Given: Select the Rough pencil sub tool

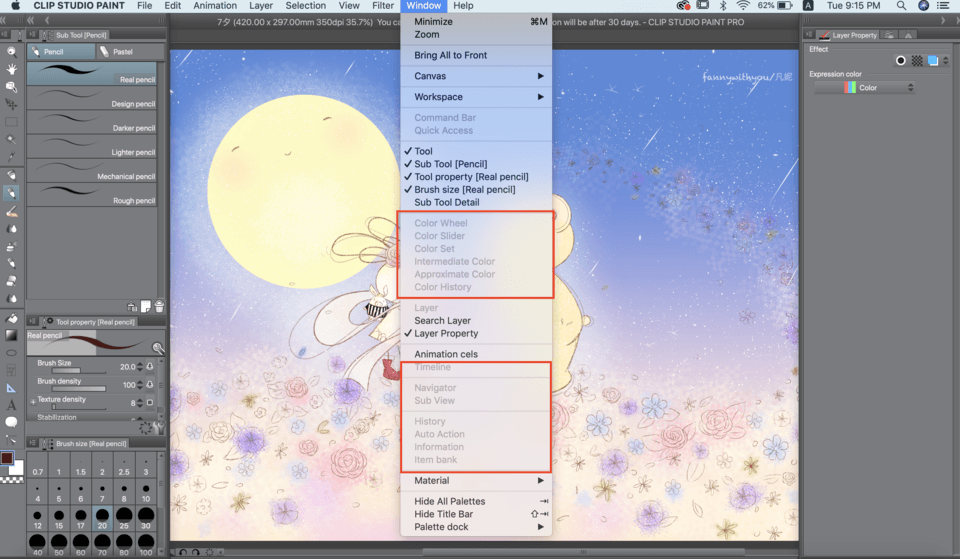Looking at the screenshot, I should tap(92, 195).
